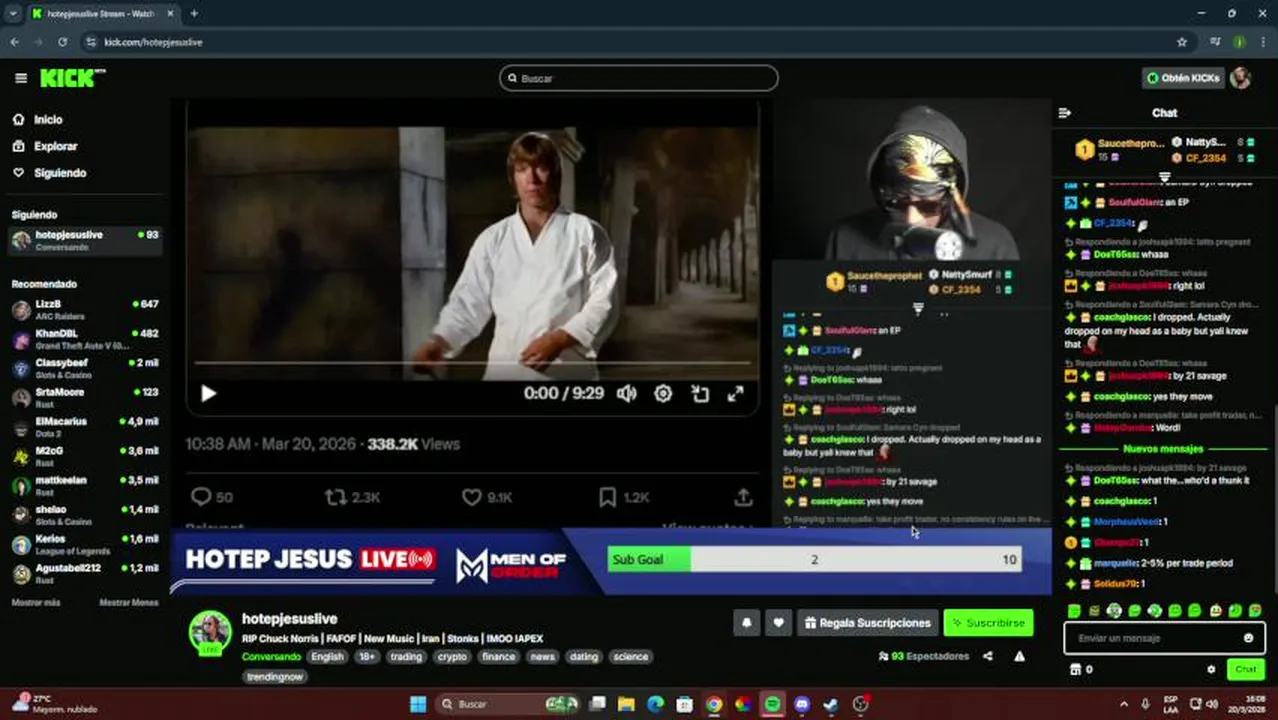Viewport: 1278px width, 720px height.
Task: Click the tweet reply comment icon
Action: pos(201,497)
